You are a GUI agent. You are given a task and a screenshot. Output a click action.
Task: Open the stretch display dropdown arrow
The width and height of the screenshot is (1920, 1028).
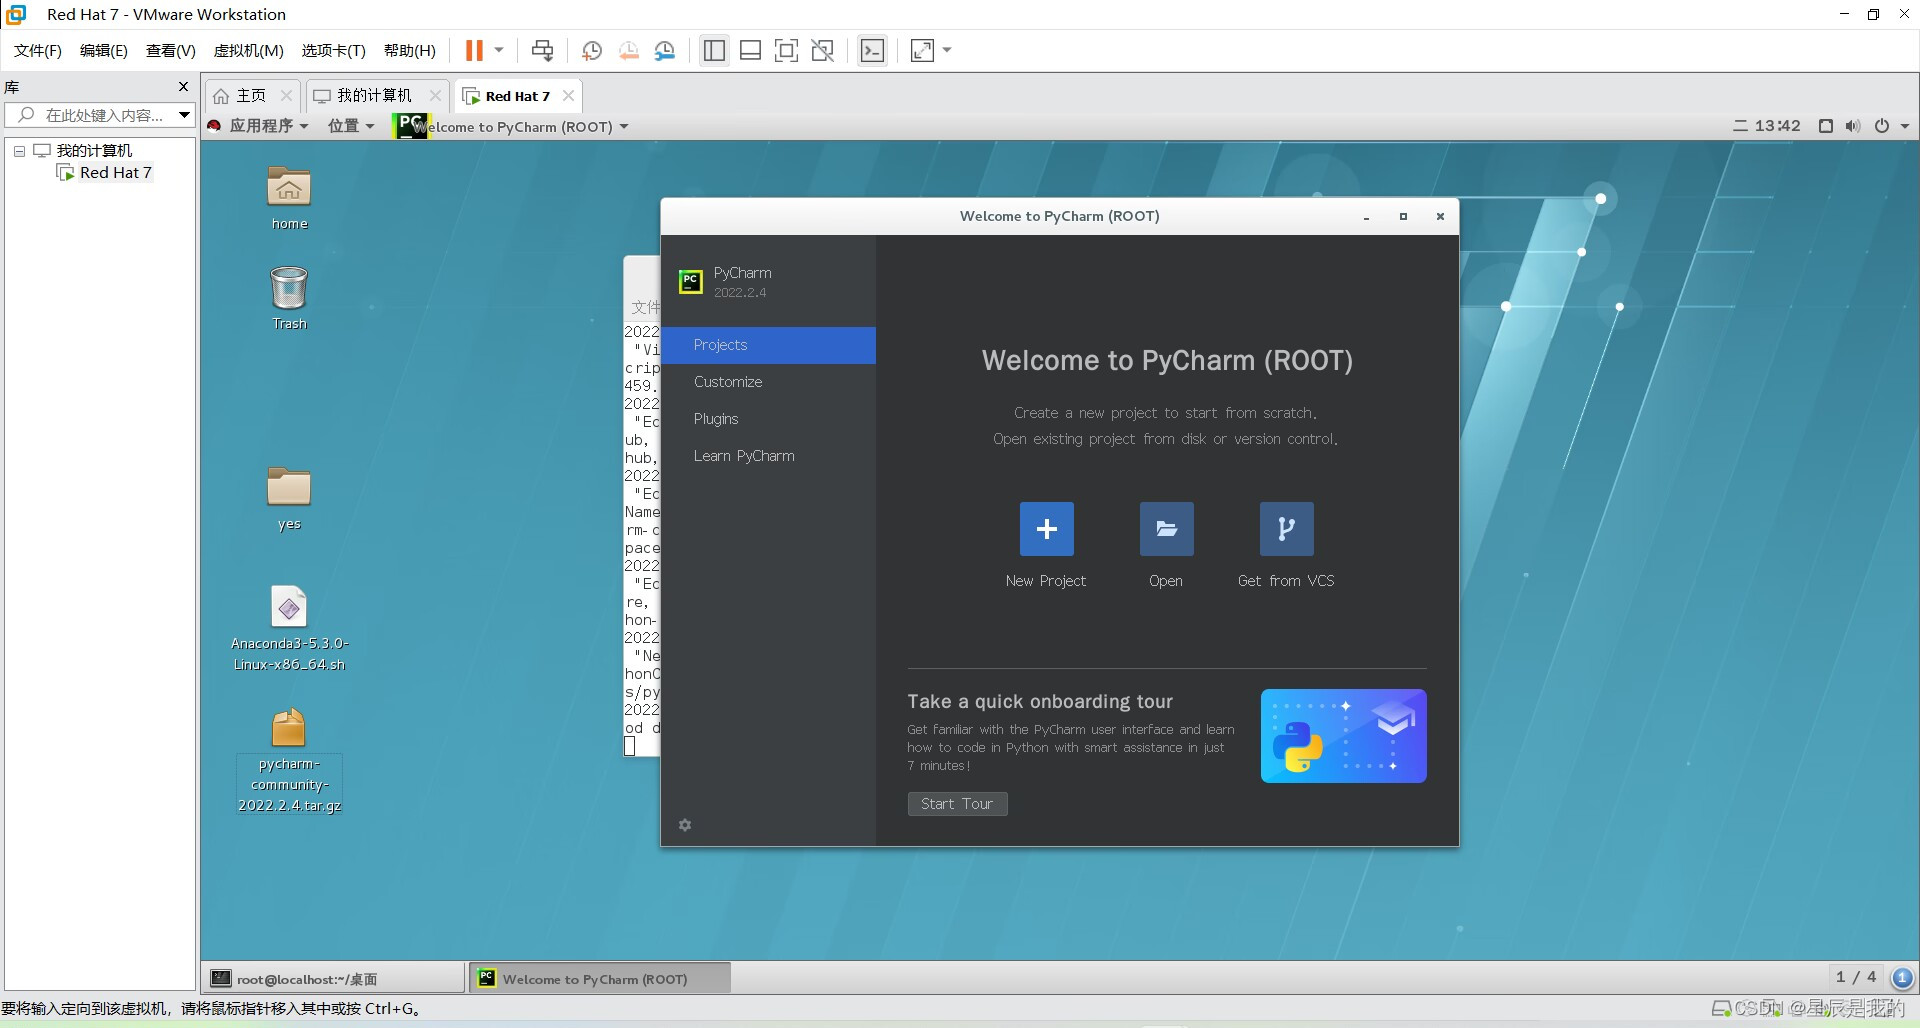point(947,50)
